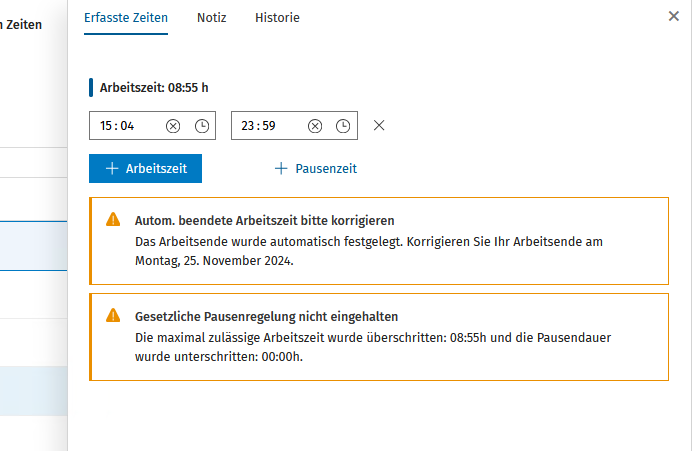Select the 'Arbeitszeit: 08:55 h' heading

click(154, 88)
